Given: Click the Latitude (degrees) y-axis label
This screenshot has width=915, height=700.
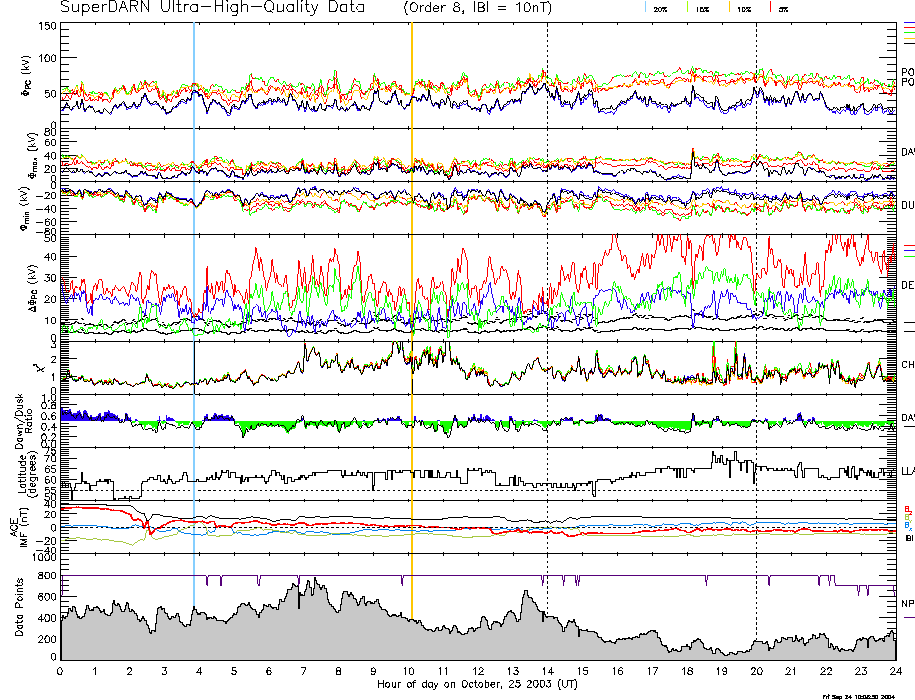Looking at the screenshot, I should [x=22, y=472].
